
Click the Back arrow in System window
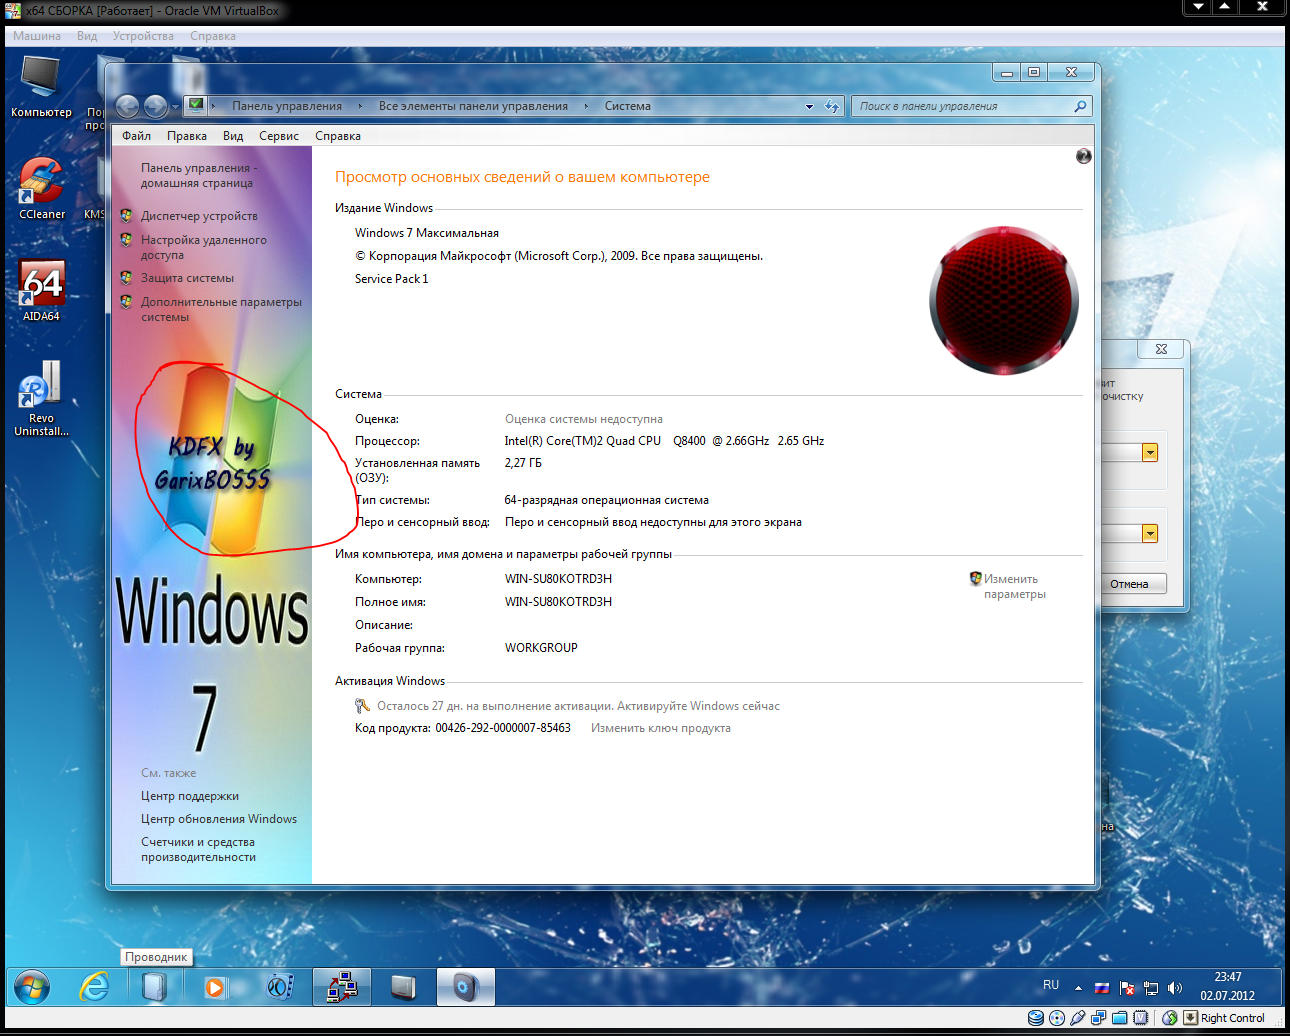point(127,106)
